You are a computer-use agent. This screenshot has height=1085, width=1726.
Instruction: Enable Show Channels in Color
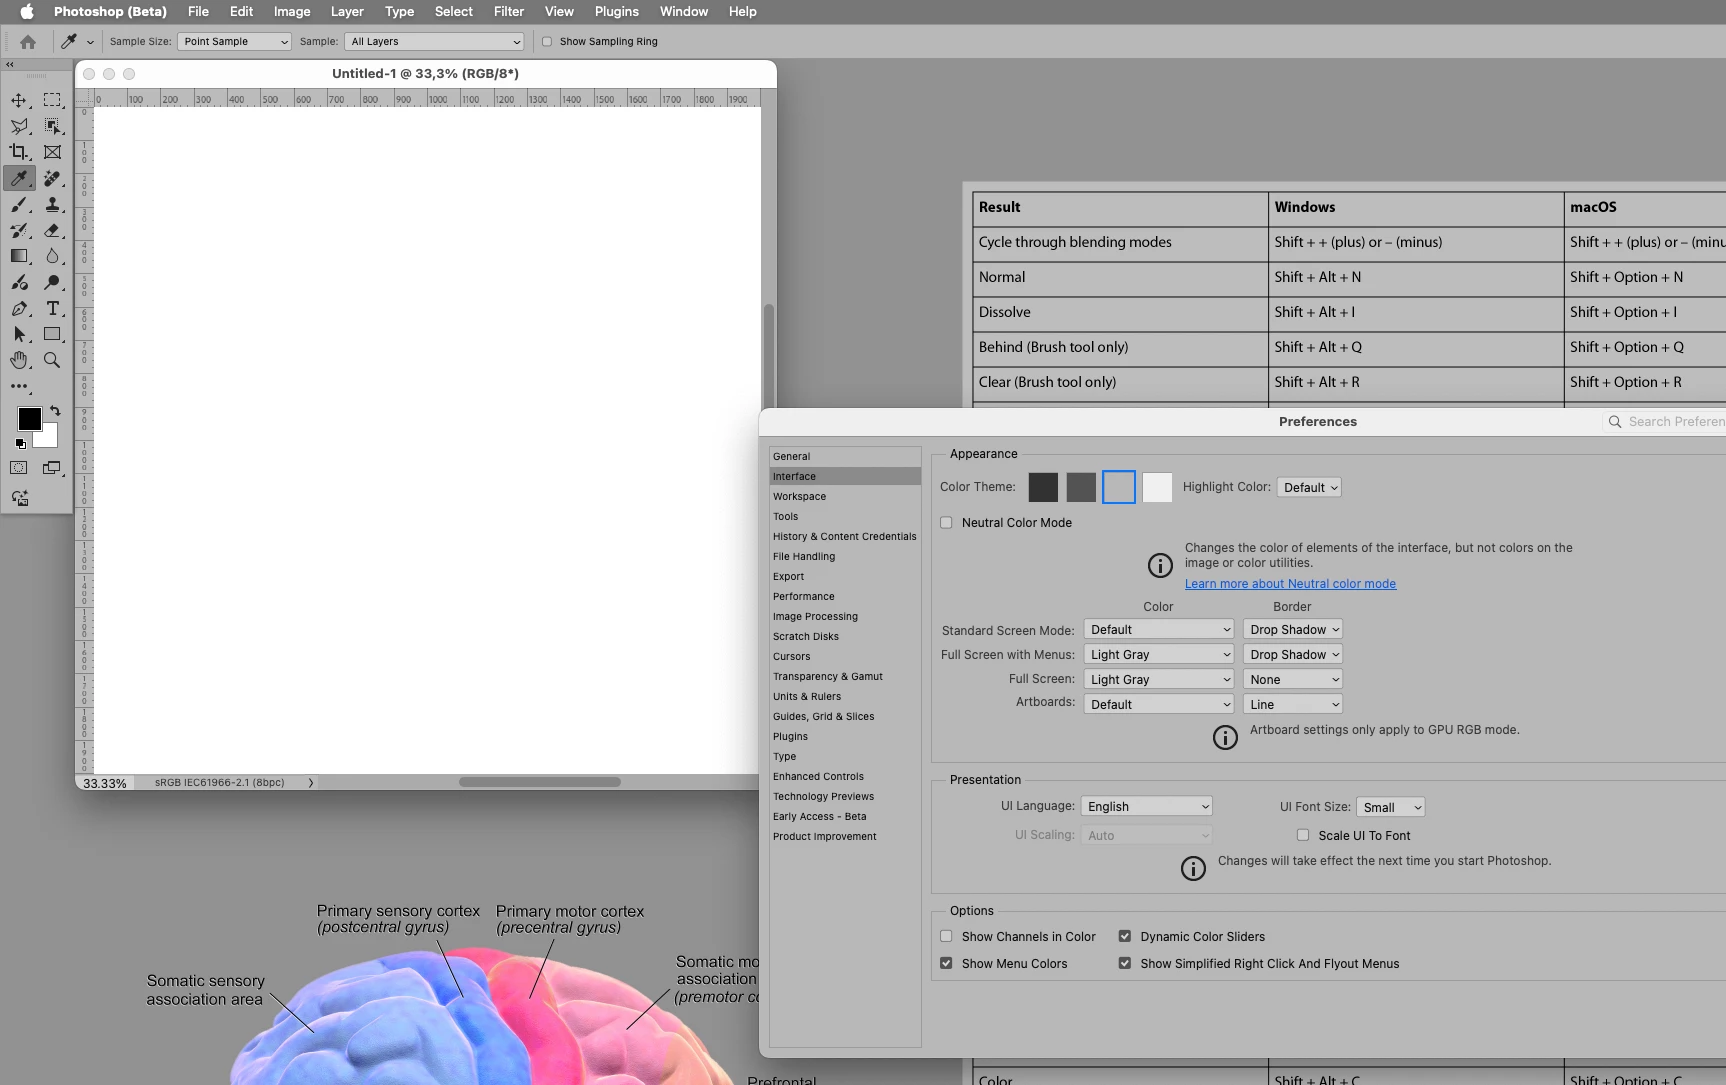tap(946, 937)
